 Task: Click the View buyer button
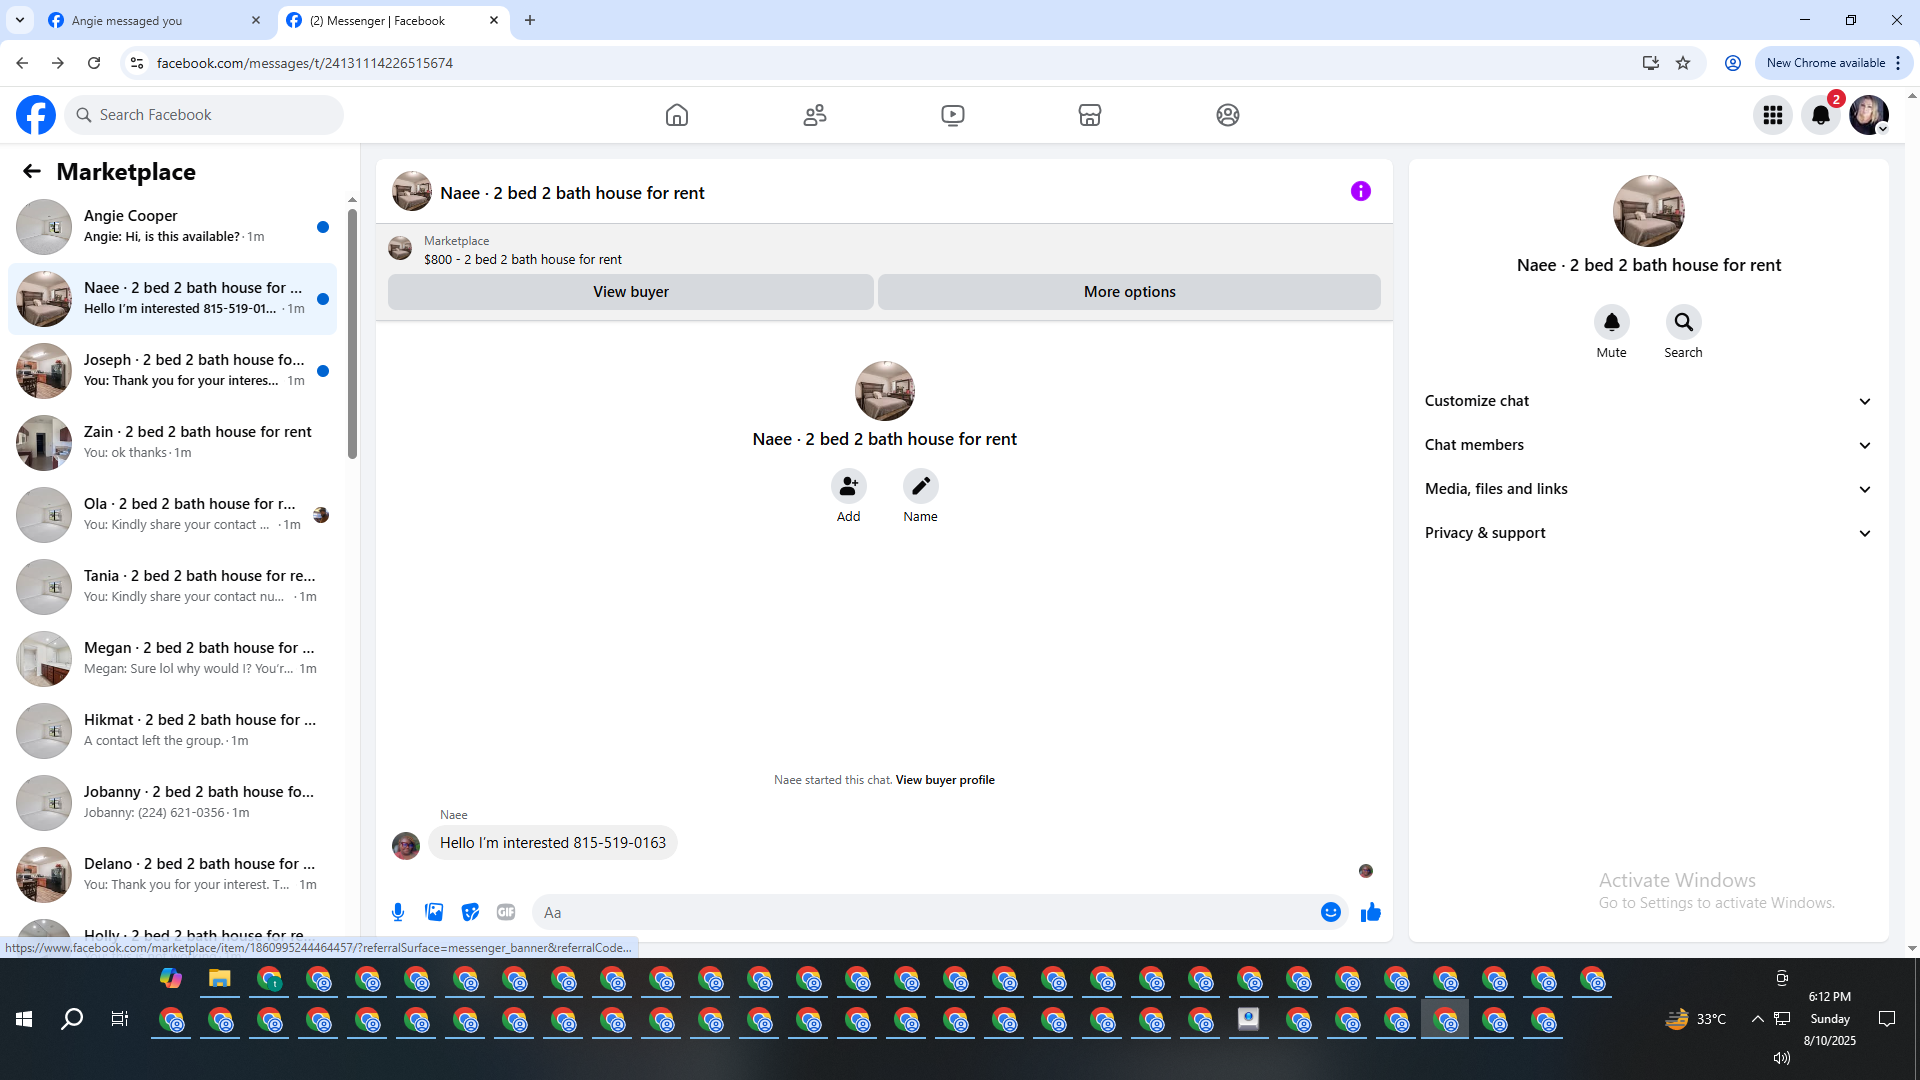[630, 292]
